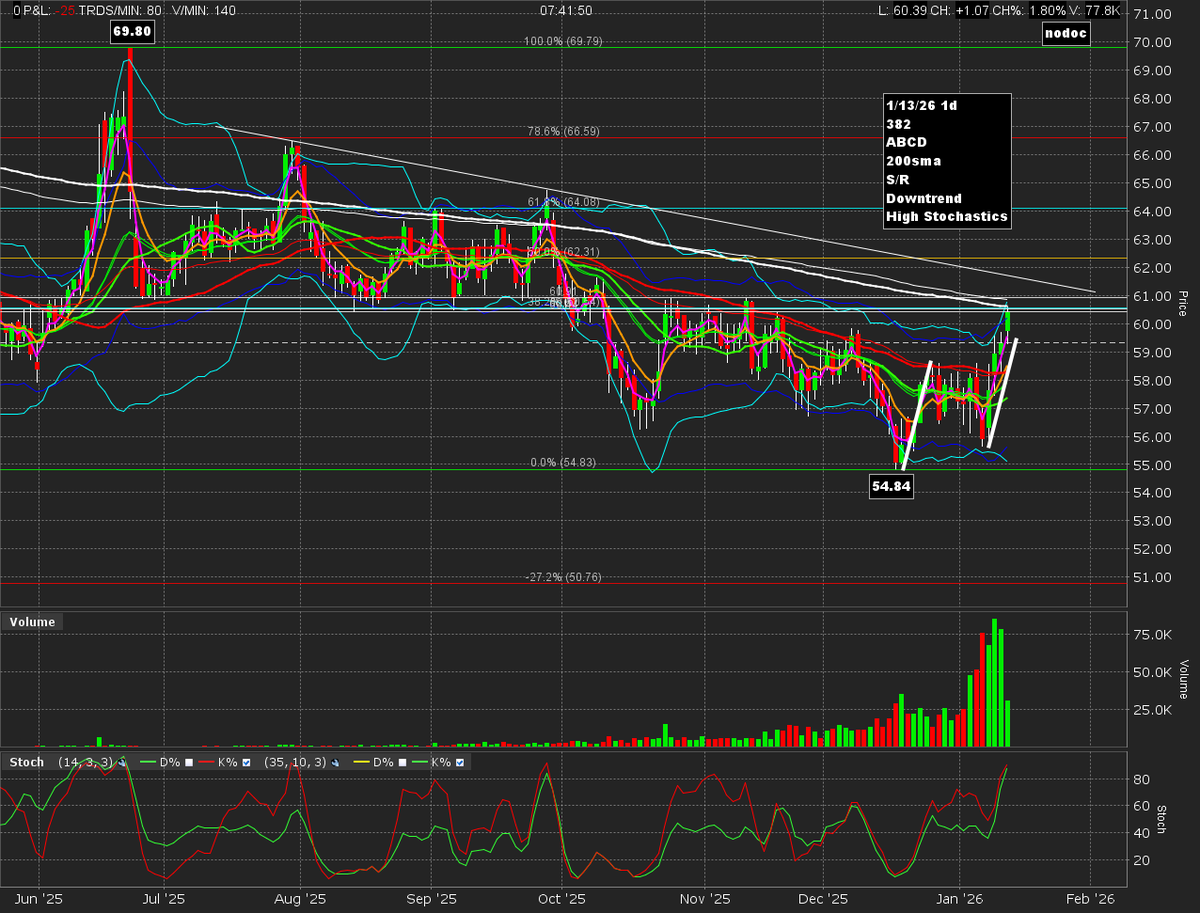The width and height of the screenshot is (1200, 913).
Task: Select the nodoc label box
Action: (1066, 34)
